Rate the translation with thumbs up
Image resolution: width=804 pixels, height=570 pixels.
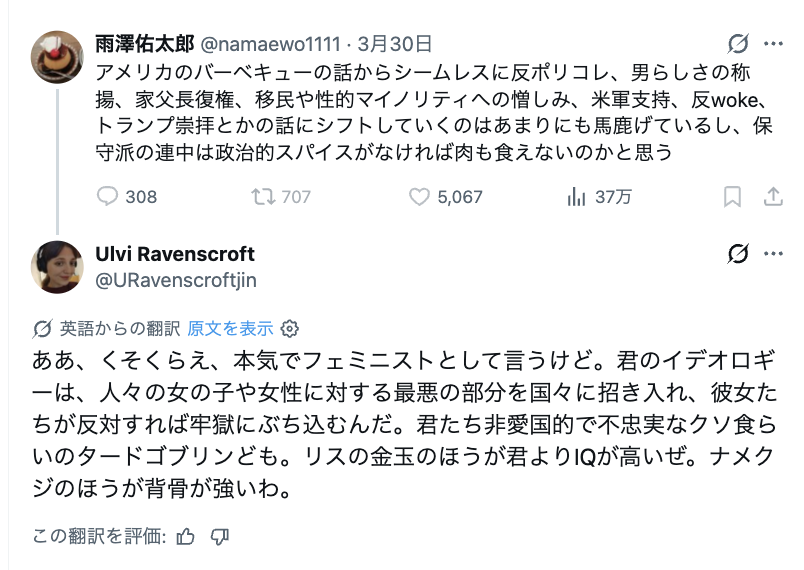[185, 537]
